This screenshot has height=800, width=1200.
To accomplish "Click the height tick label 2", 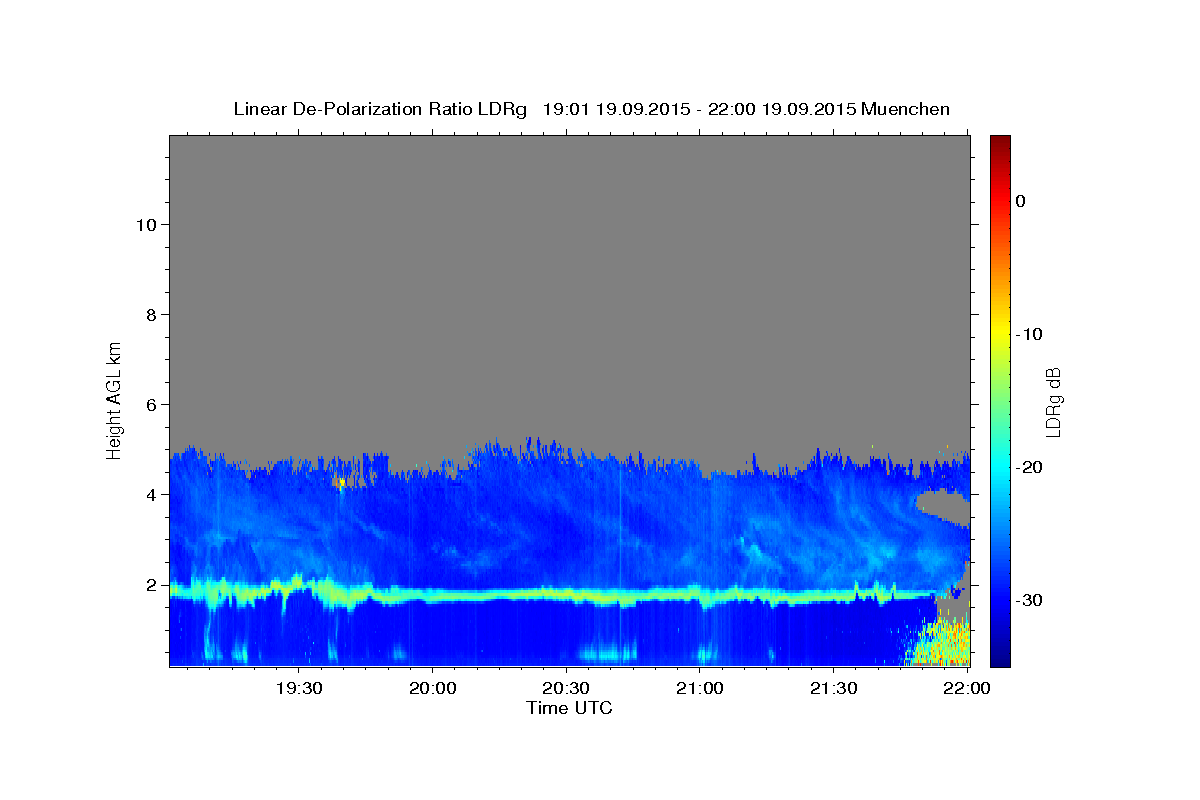I will point(150,584).
